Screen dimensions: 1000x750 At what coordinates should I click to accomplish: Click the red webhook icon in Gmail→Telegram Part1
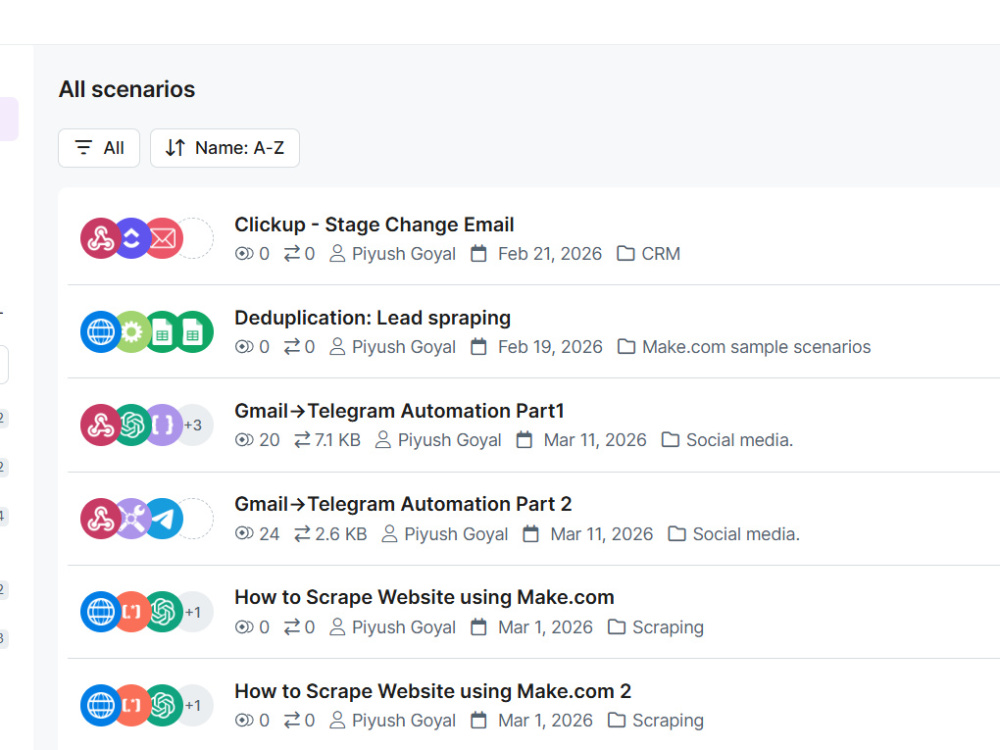tap(100, 425)
